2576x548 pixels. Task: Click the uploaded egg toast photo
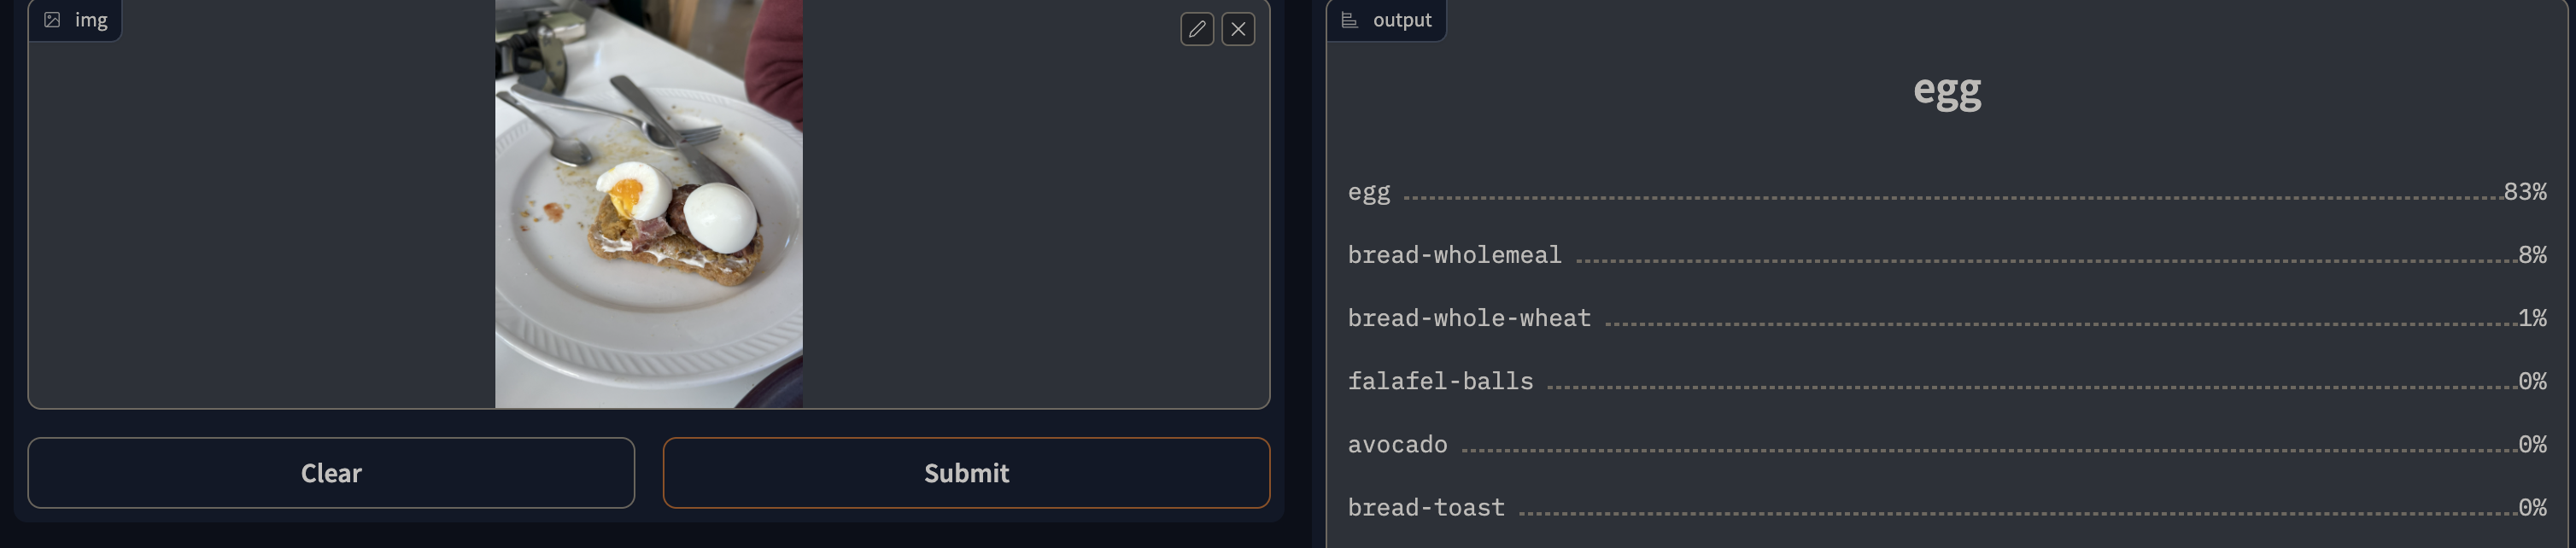(649, 204)
